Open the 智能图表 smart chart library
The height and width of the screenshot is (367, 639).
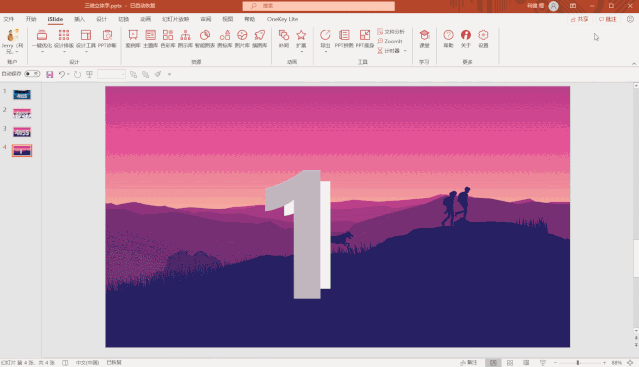click(x=205, y=39)
